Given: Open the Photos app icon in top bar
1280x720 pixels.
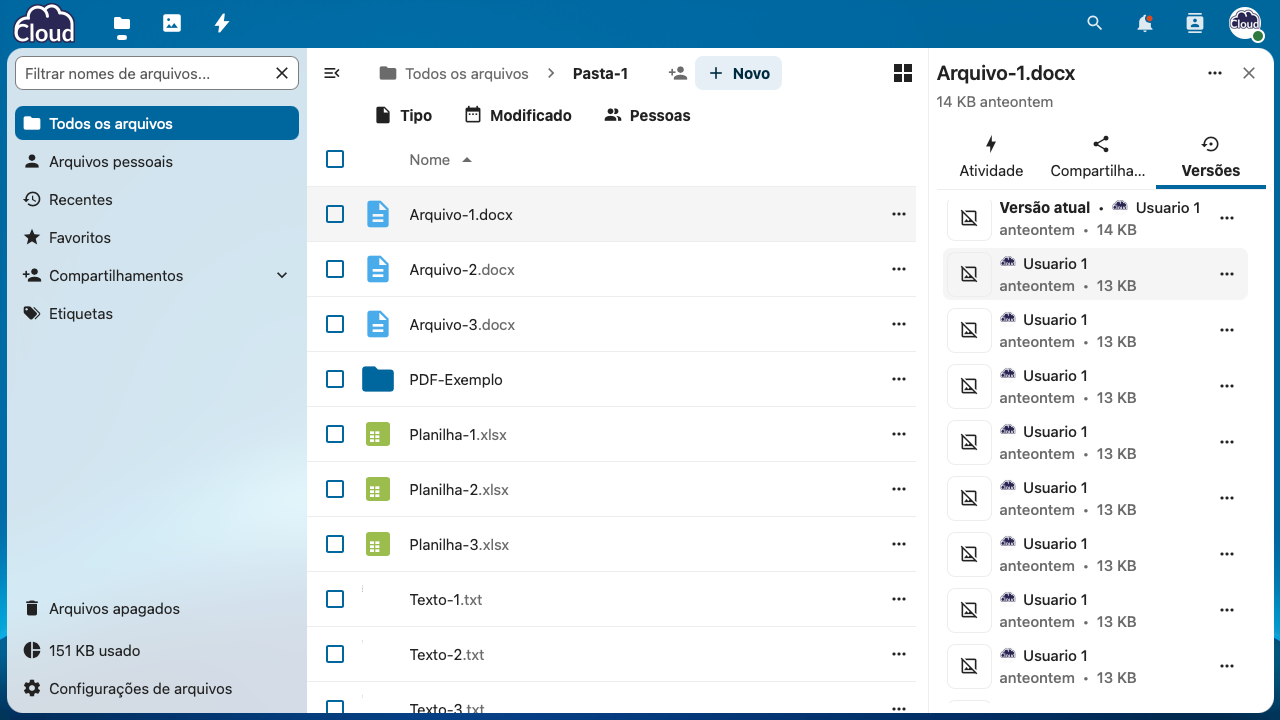Looking at the screenshot, I should [172, 23].
